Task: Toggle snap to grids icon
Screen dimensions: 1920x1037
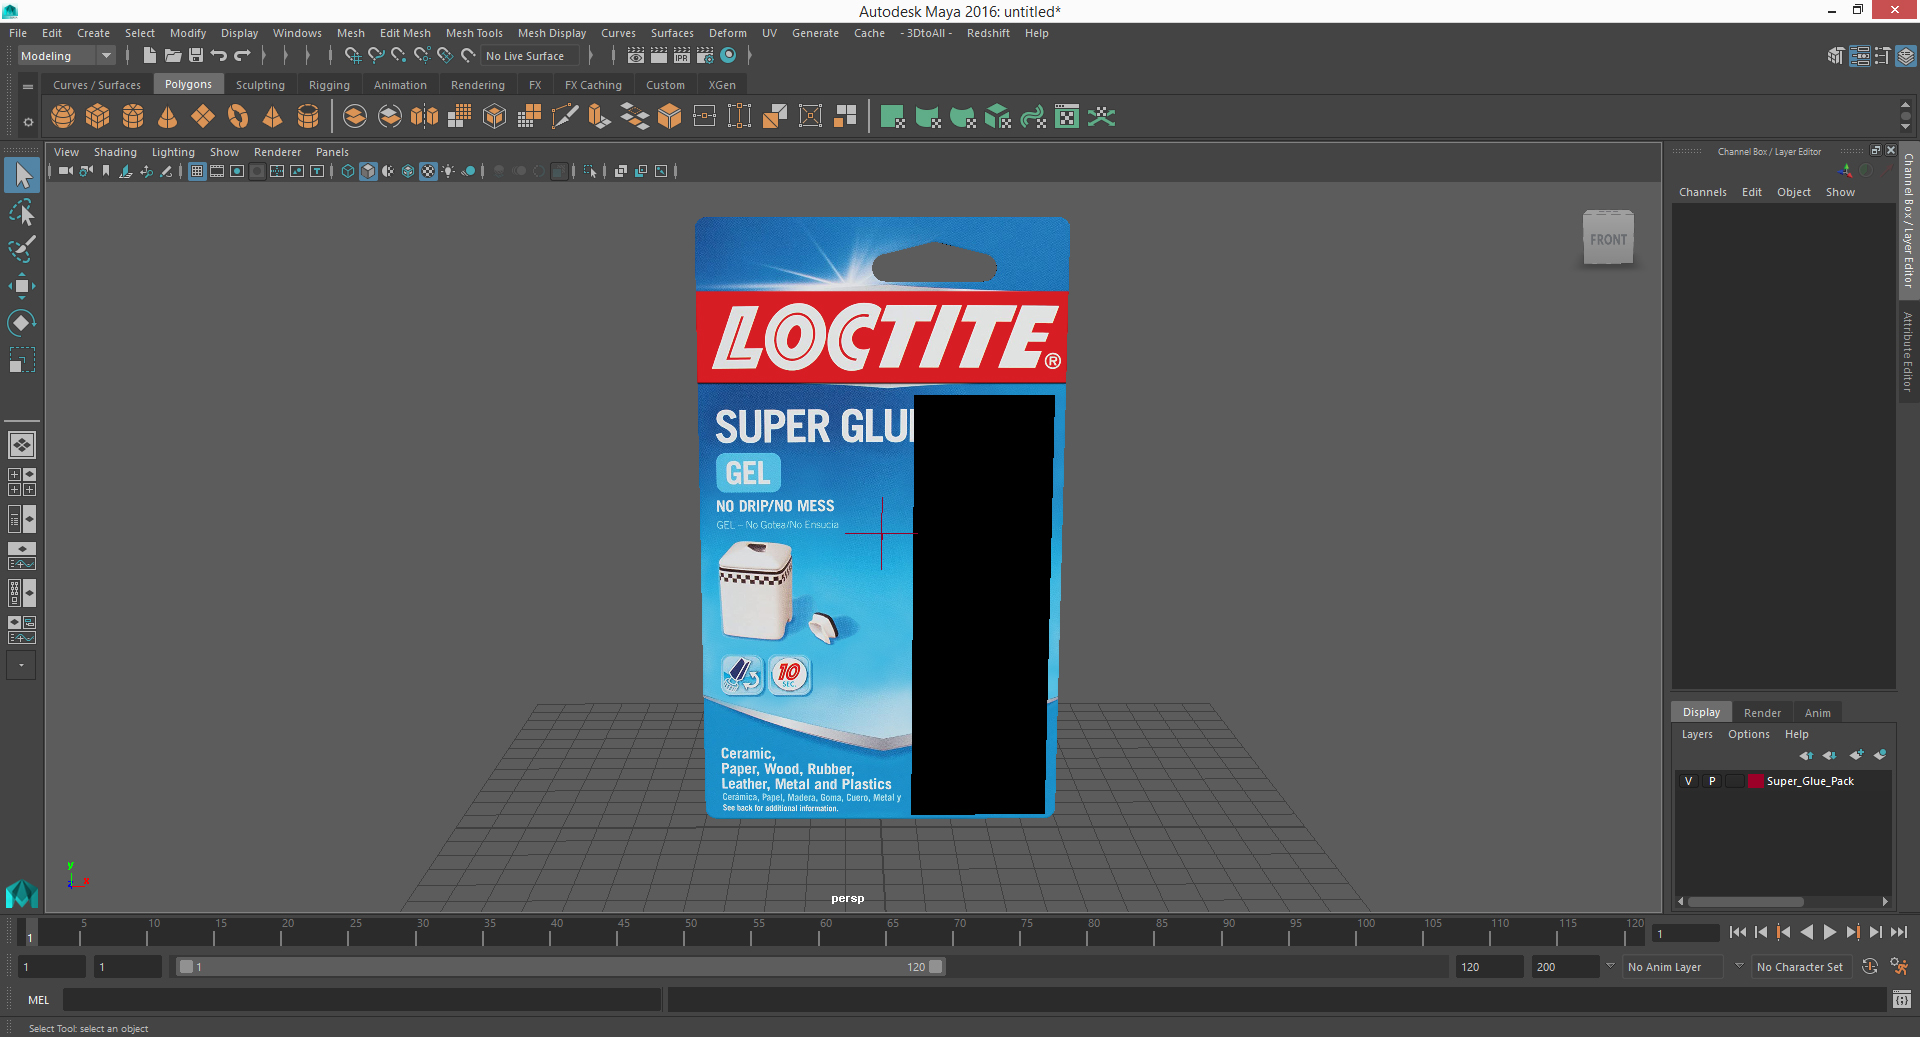Action: pos(352,56)
